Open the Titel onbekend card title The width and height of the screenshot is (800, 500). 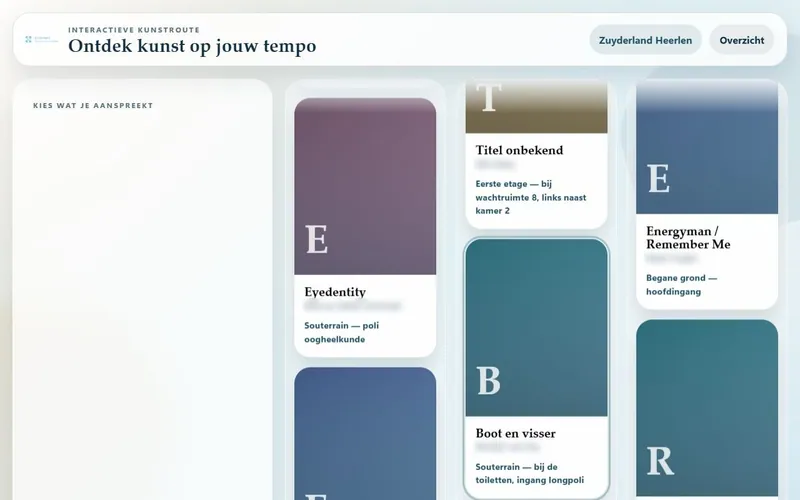519,150
